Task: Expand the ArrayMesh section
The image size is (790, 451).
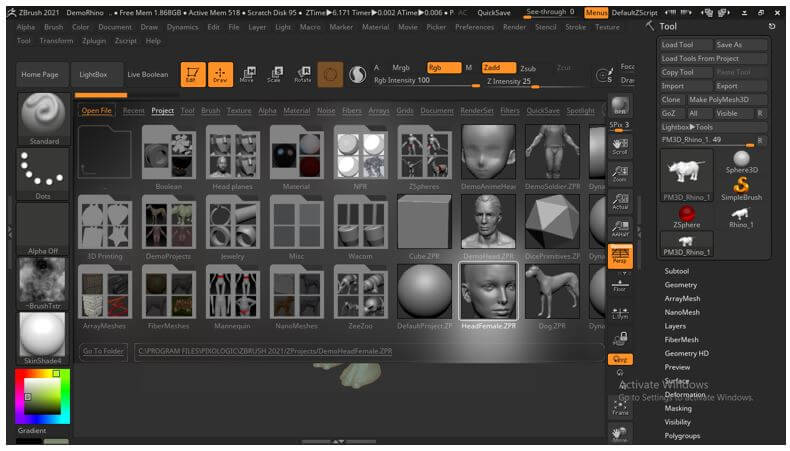Action: (x=682, y=298)
